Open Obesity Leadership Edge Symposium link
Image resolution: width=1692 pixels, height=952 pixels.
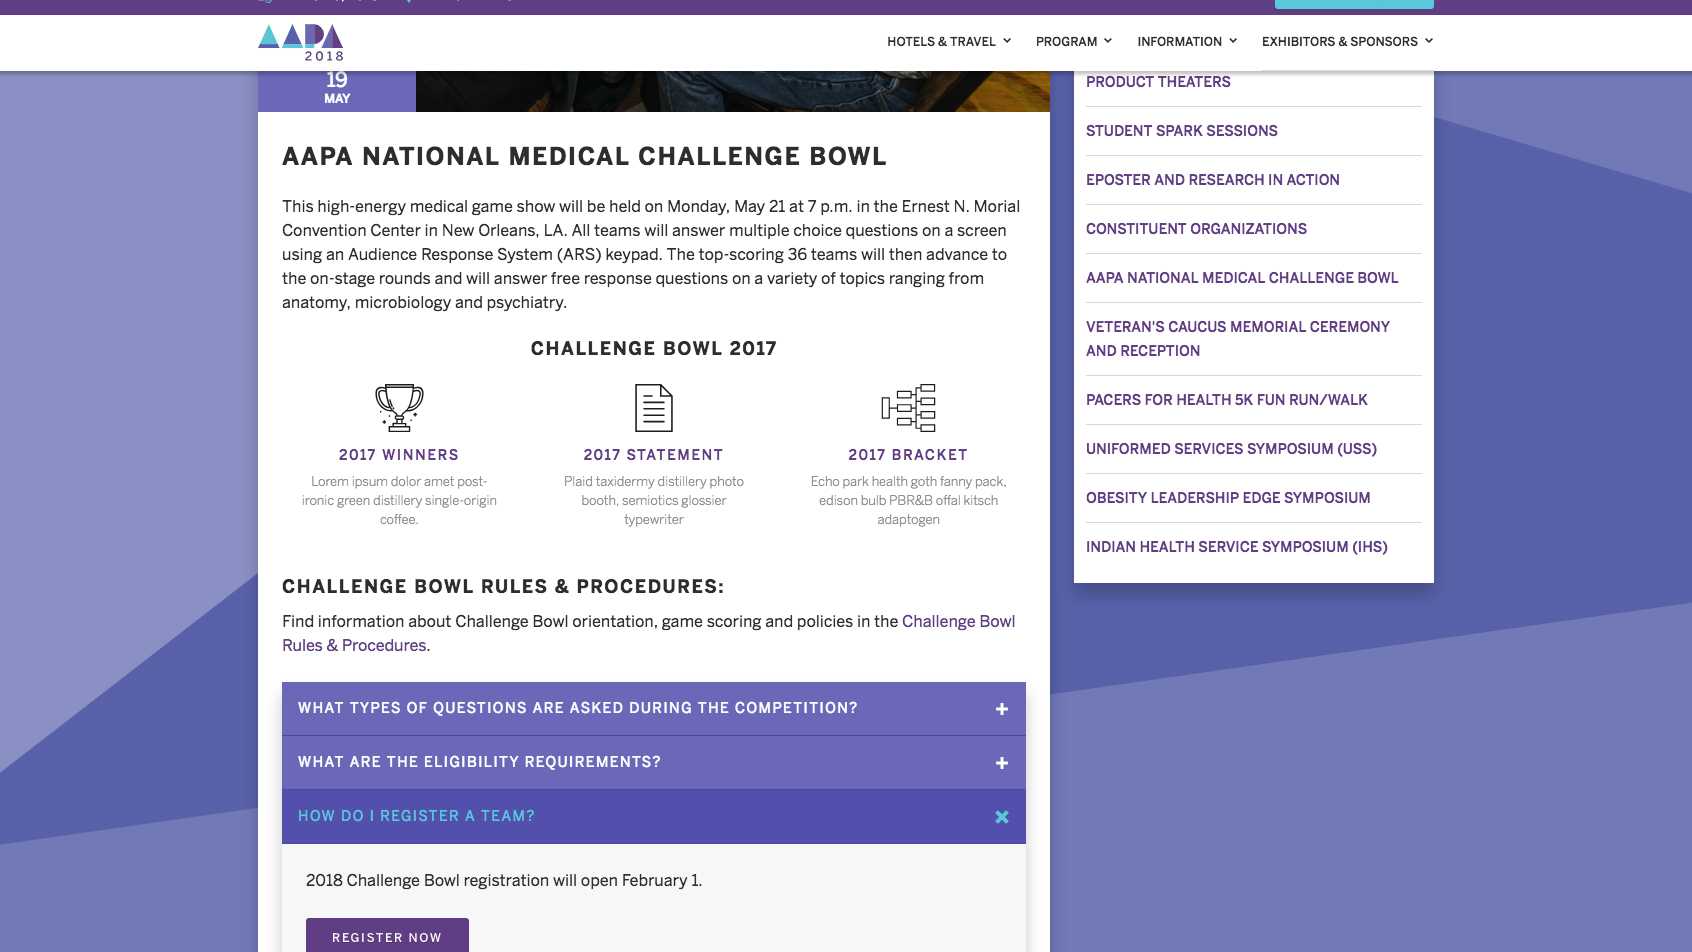point(1228,498)
